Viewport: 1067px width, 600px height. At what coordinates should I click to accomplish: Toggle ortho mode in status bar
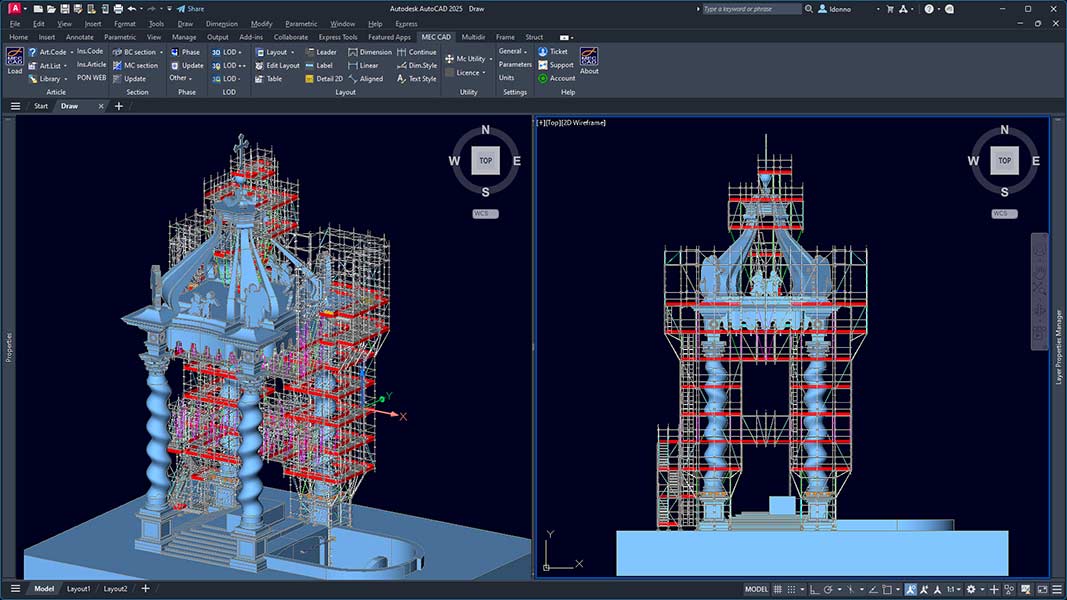tap(813, 589)
